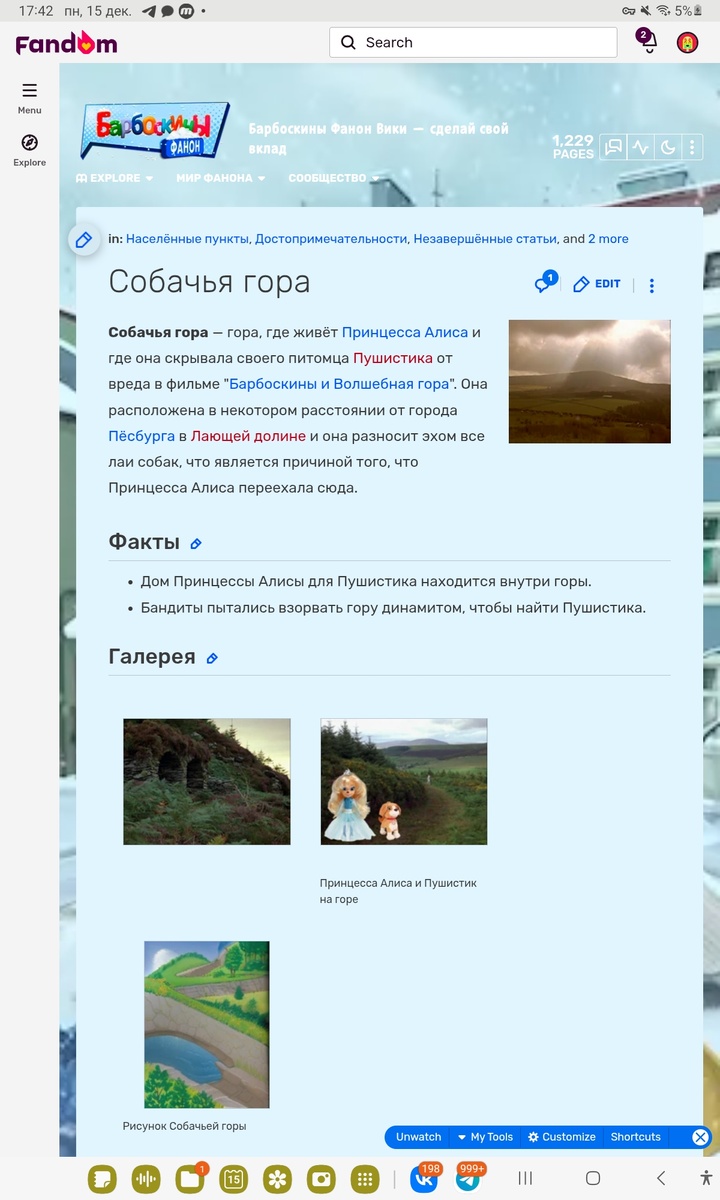The height and width of the screenshot is (1200, 720).
Task: Open the voice recorder taskbar icon
Action: [145, 1179]
